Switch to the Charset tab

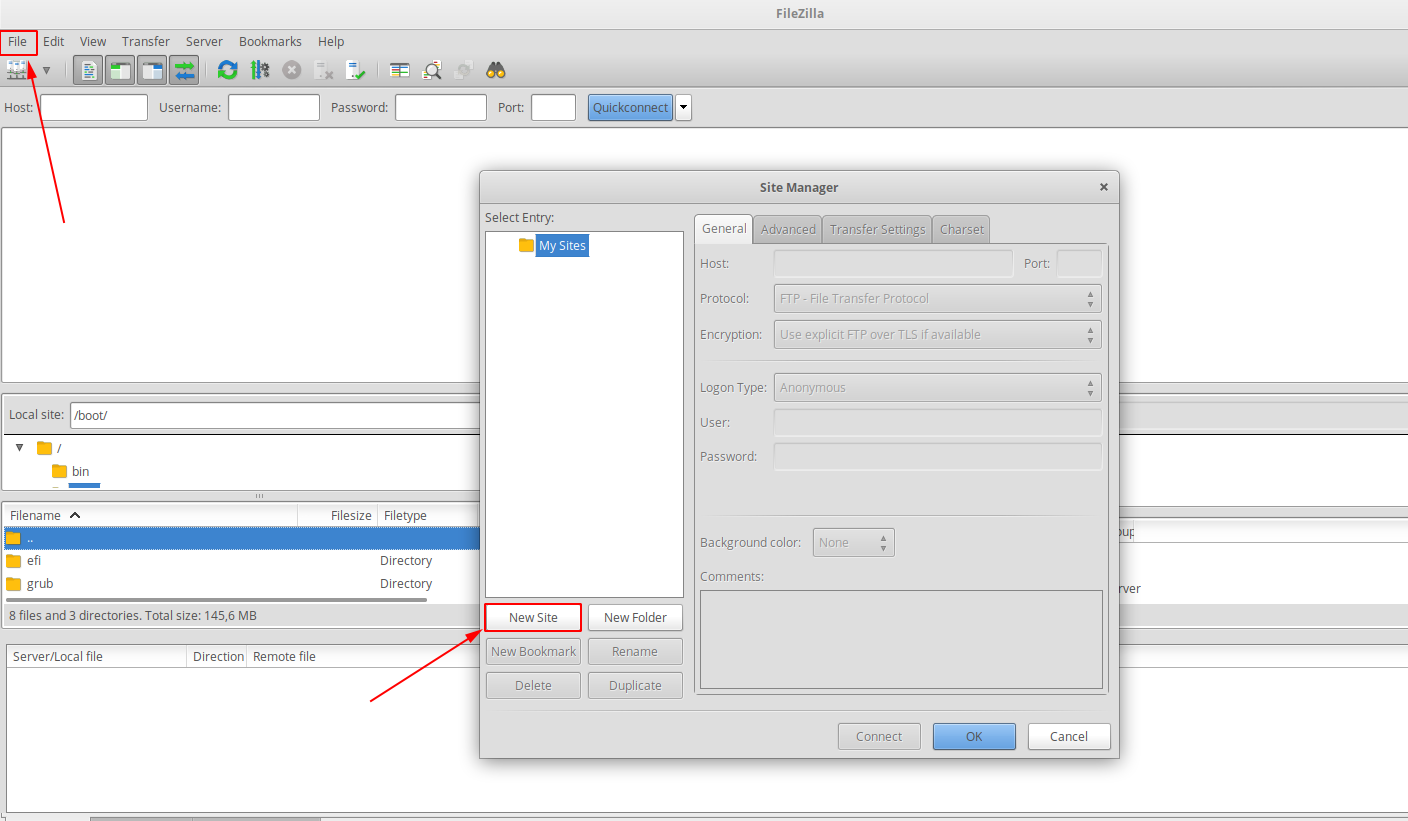(x=962, y=229)
